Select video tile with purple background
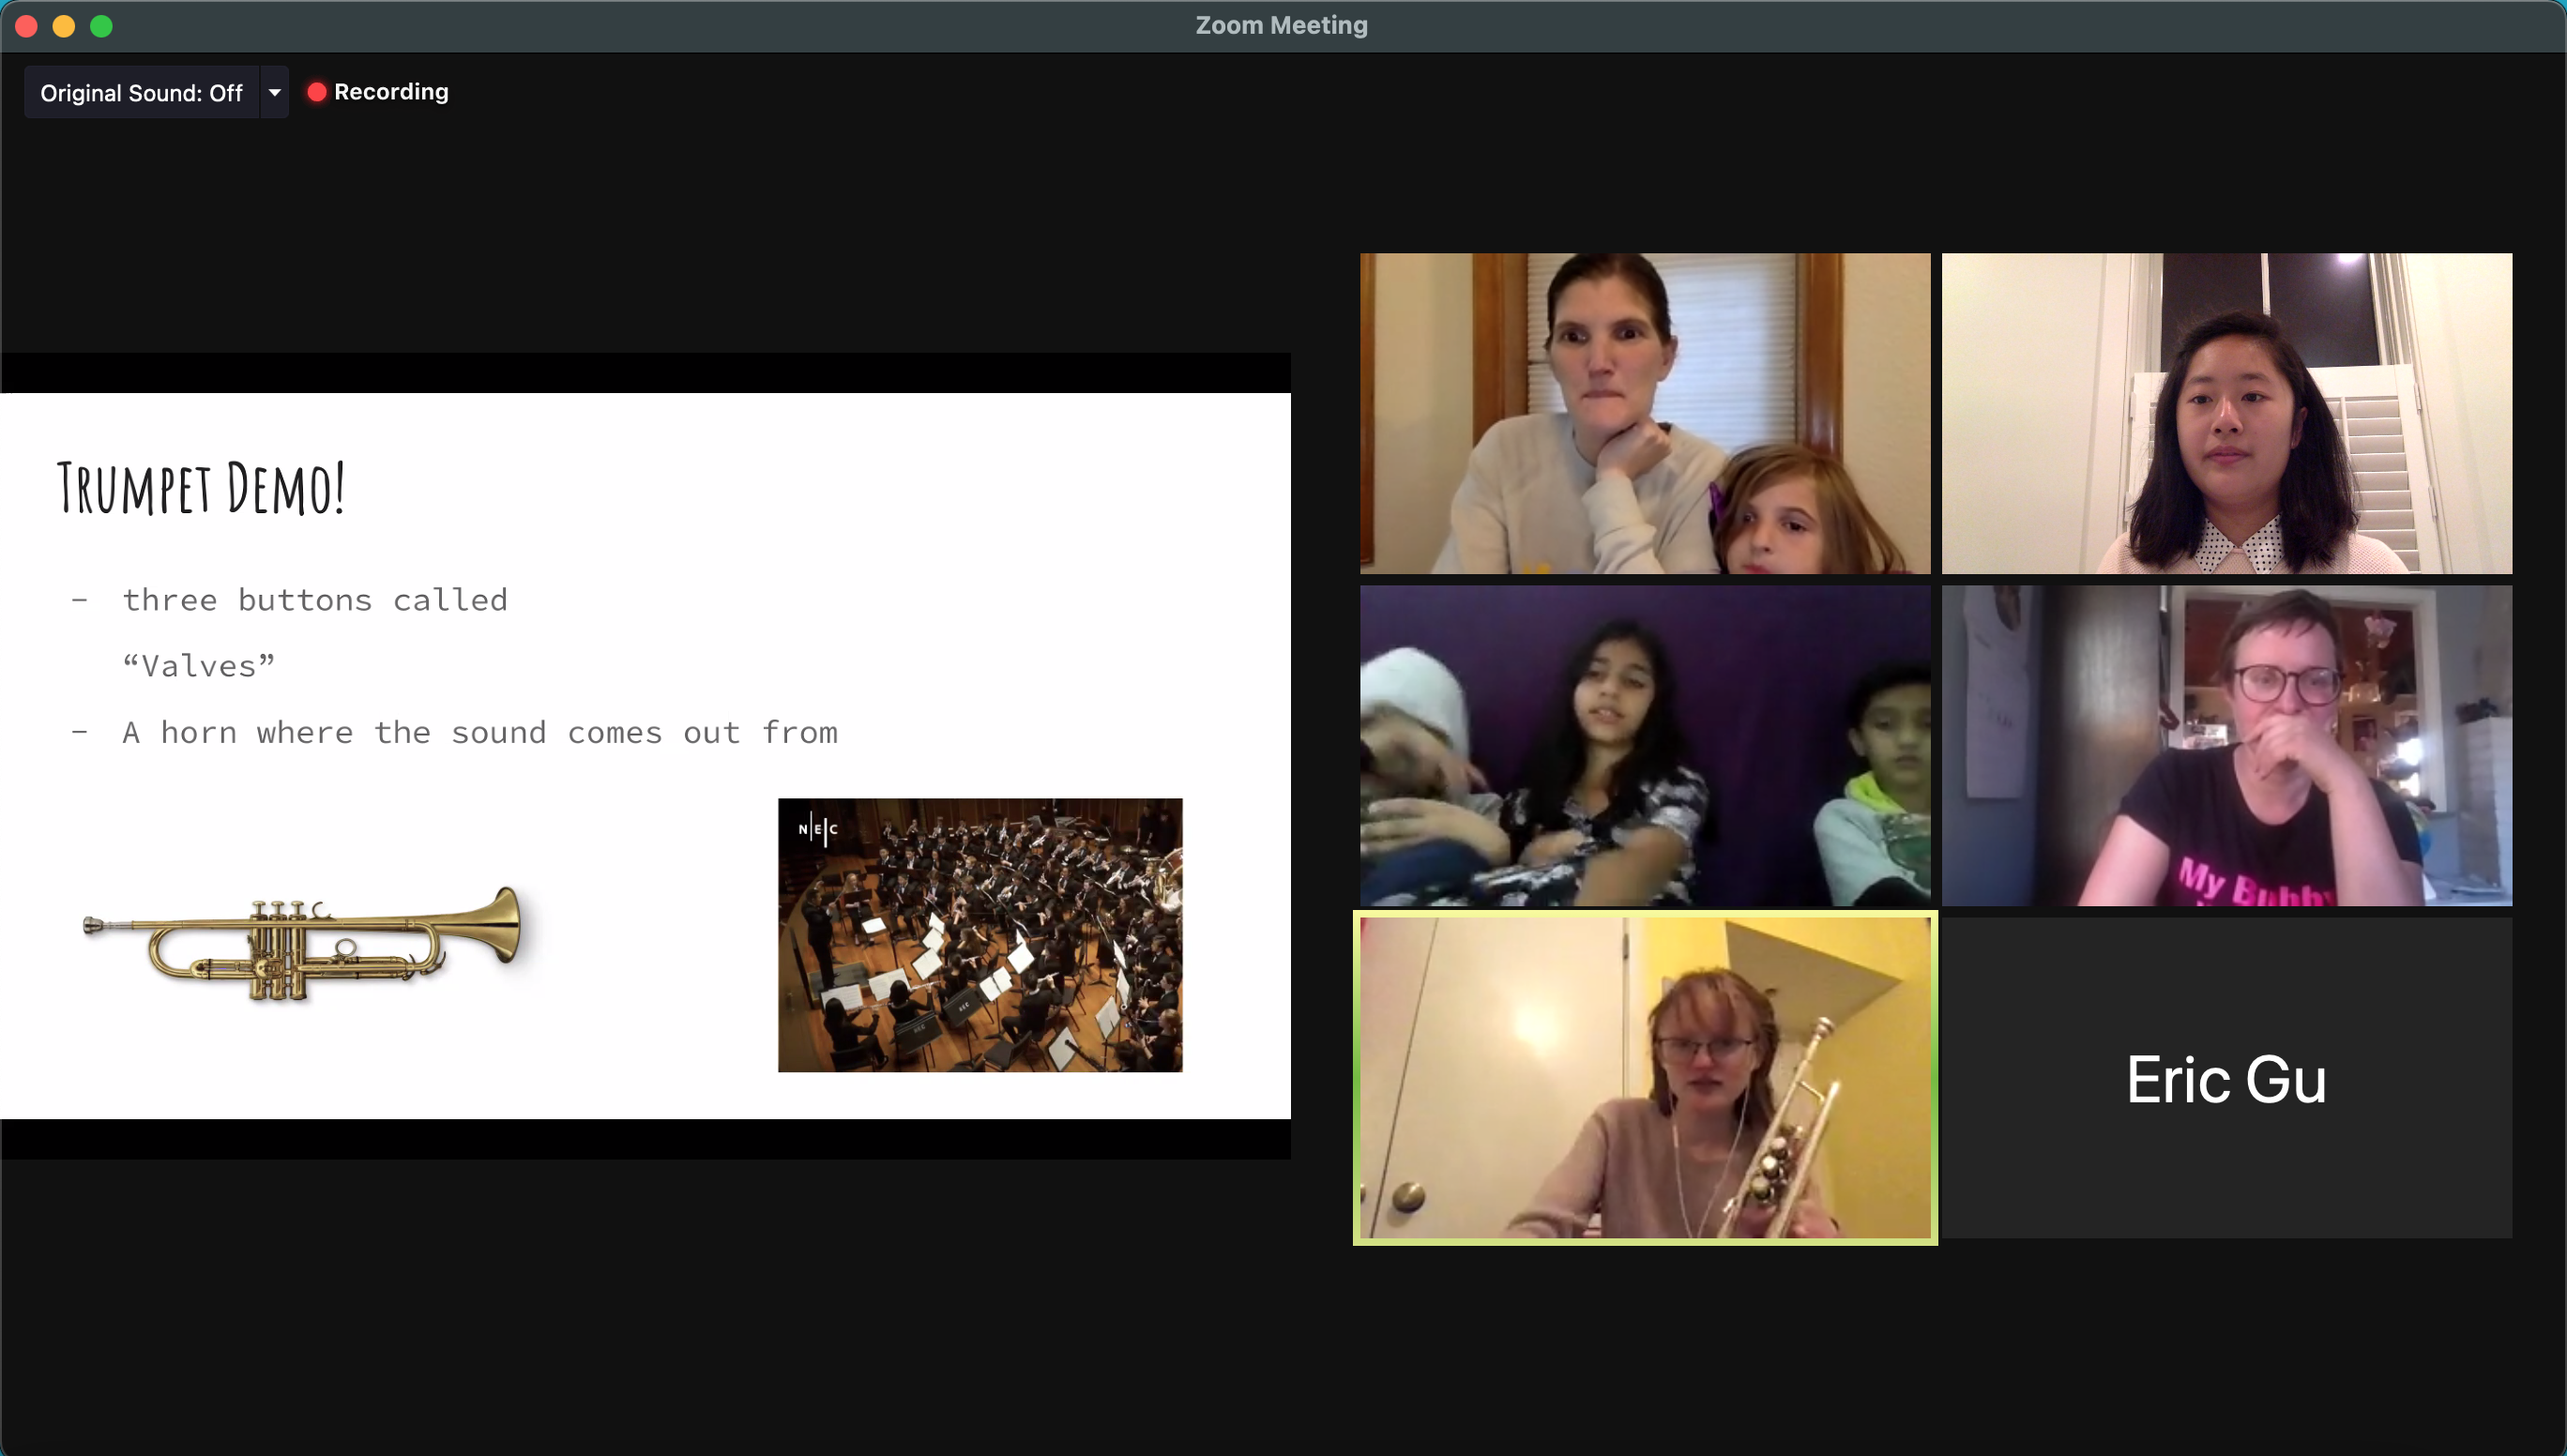Image resolution: width=2567 pixels, height=1456 pixels. pos(1645,746)
